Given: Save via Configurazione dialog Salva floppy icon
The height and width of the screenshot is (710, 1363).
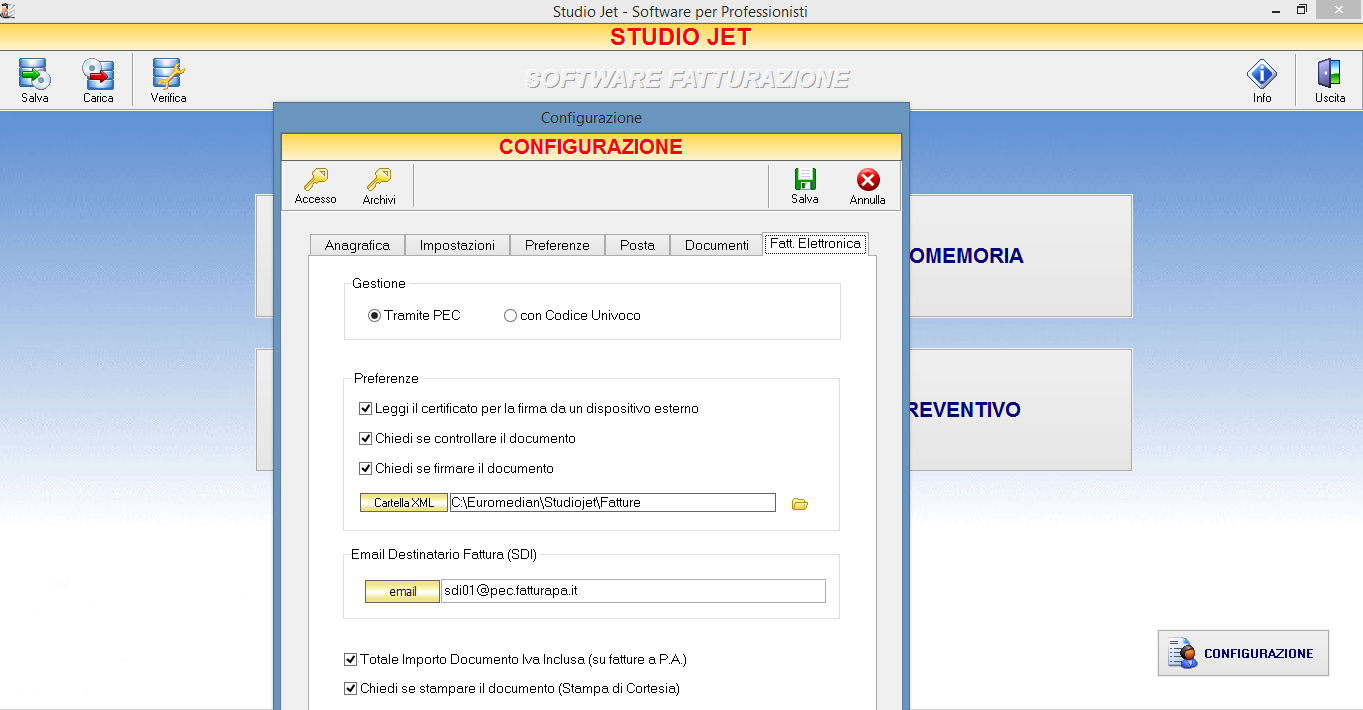Looking at the screenshot, I should 805,179.
